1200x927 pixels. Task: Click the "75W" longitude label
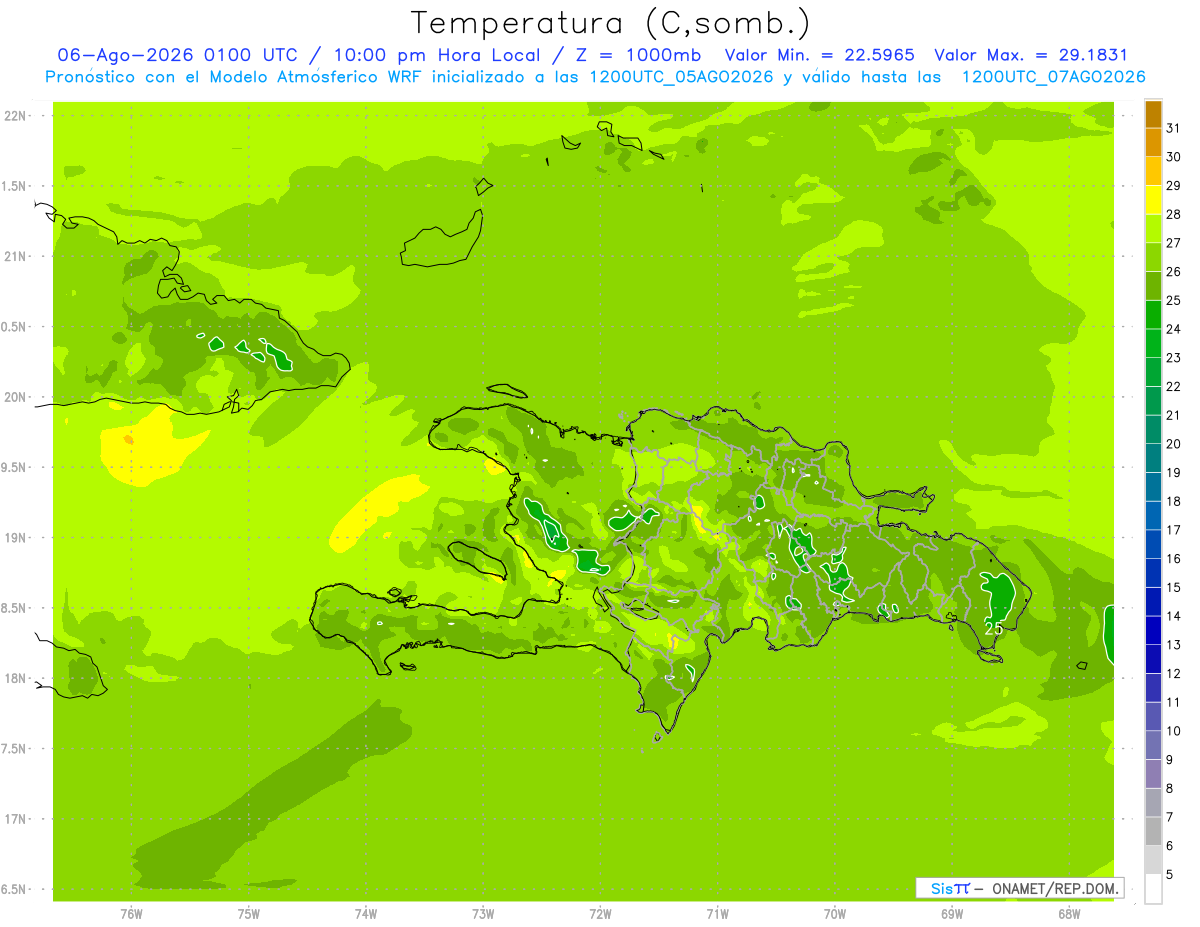point(248,914)
